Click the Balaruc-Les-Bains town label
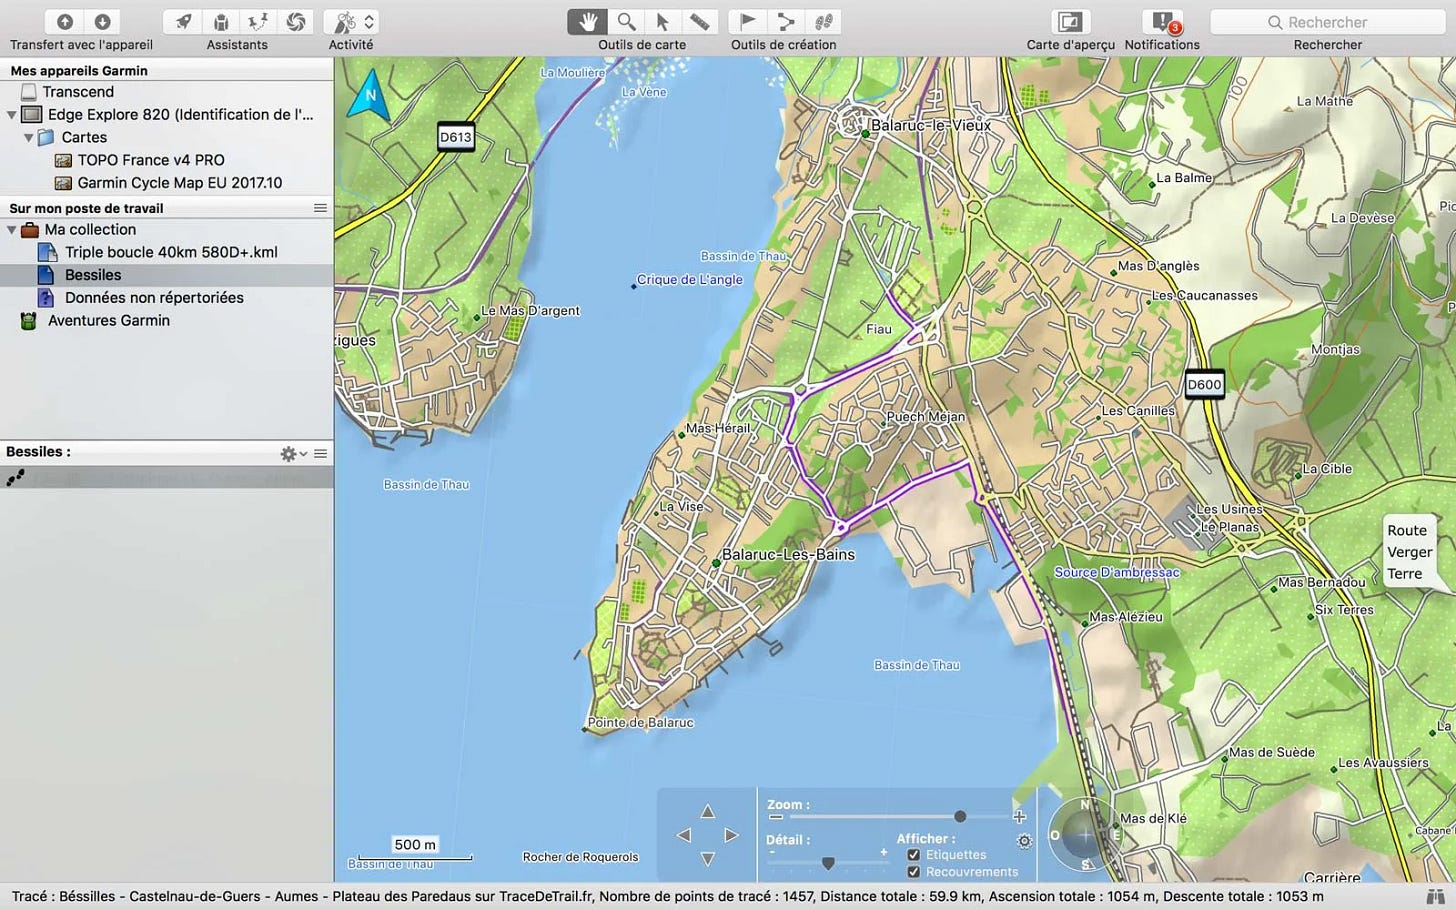The height and width of the screenshot is (910, 1456). coord(788,554)
